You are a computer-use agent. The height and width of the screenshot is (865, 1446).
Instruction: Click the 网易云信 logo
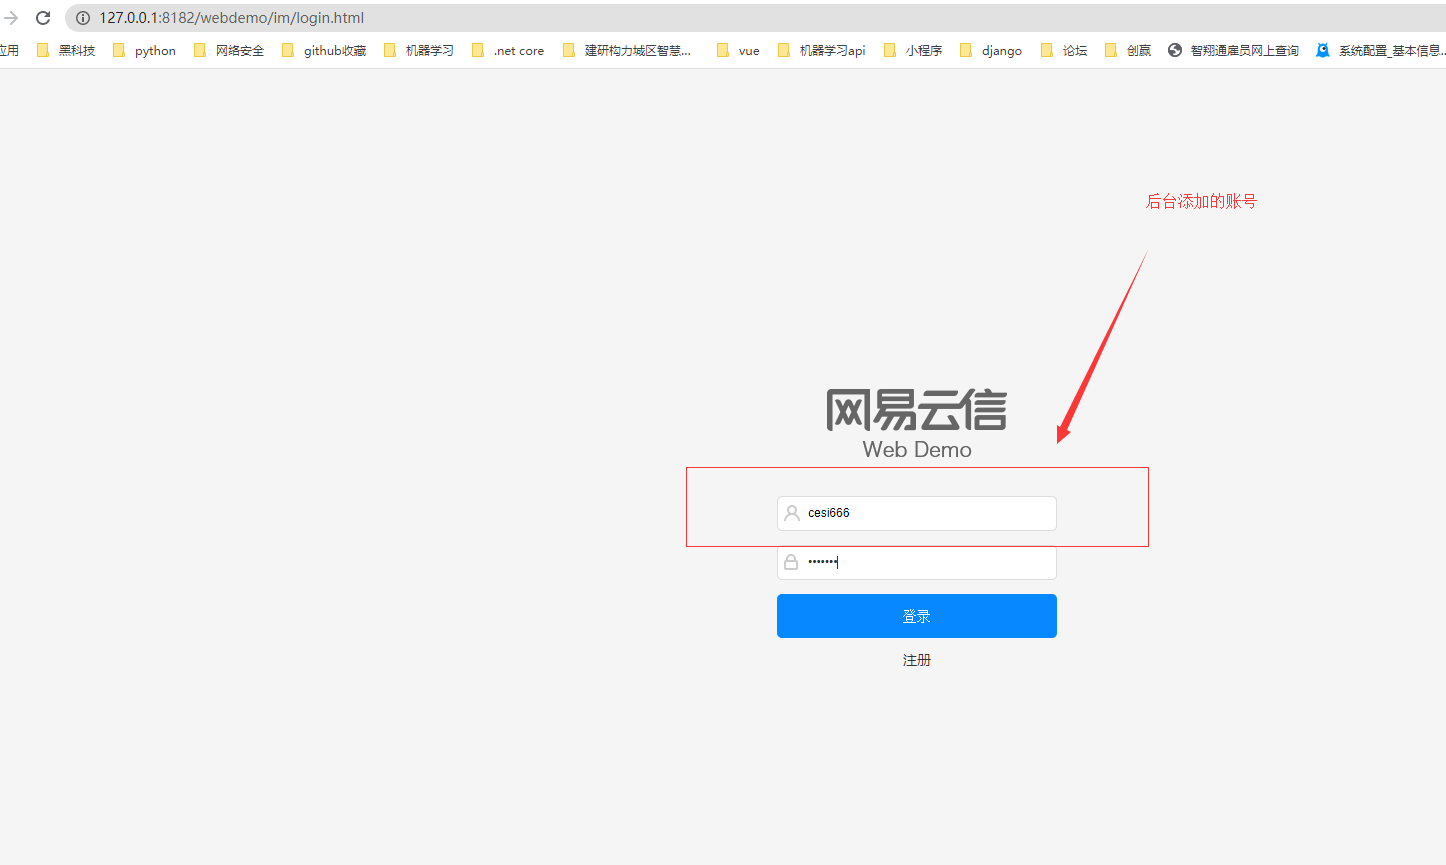tap(917, 409)
